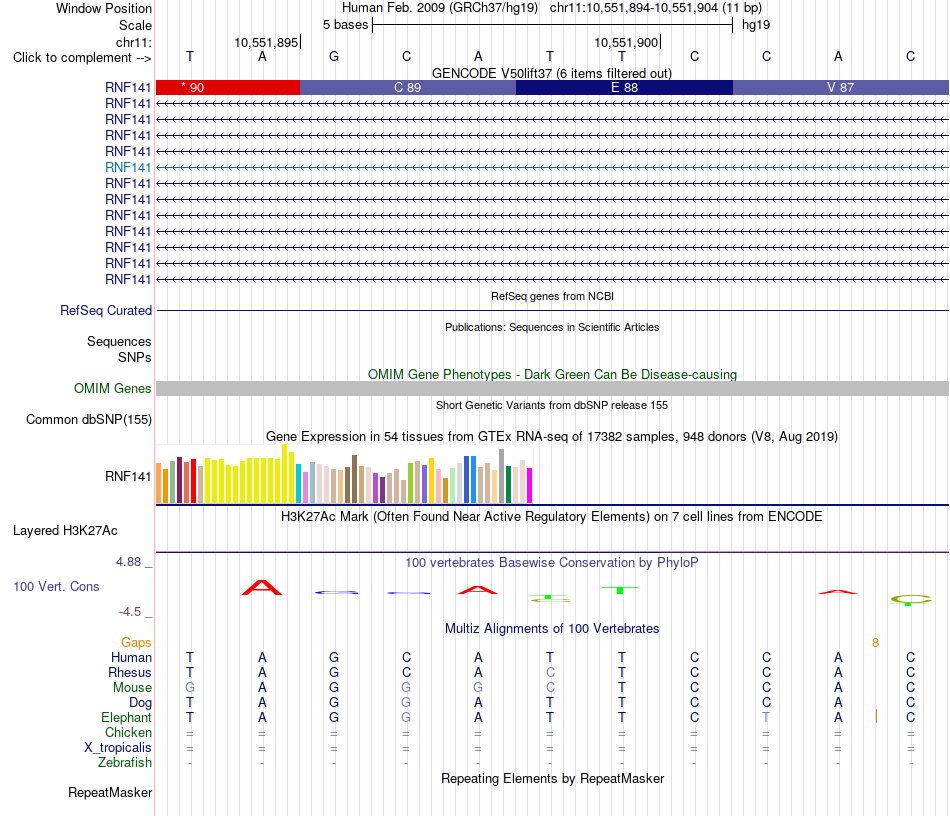The width and height of the screenshot is (950, 816).
Task: Click the GTEx tissue expression bar chart
Action: 344,474
